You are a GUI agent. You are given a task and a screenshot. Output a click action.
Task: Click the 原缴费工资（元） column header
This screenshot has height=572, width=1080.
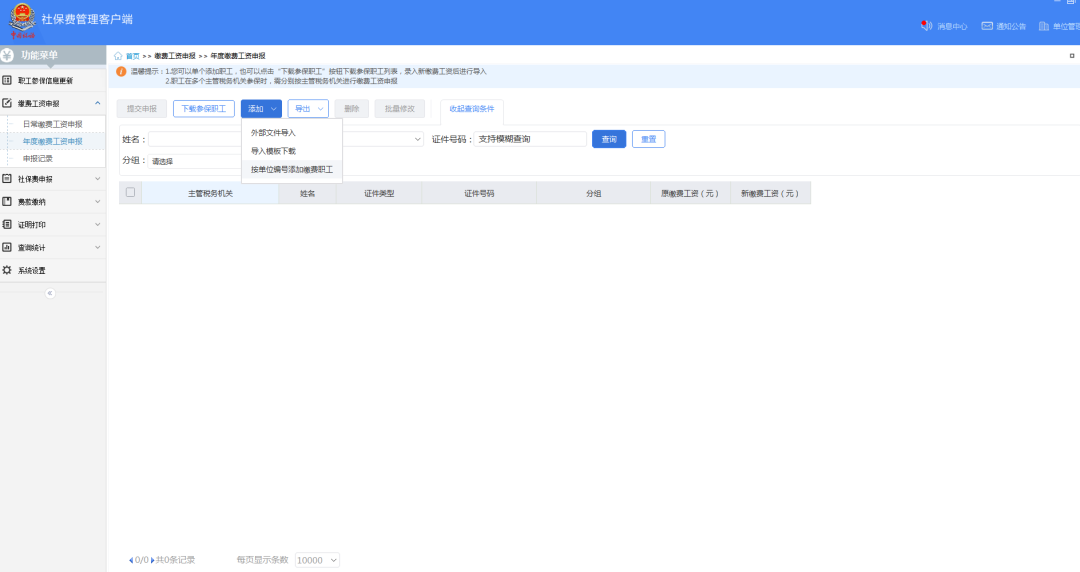[690, 194]
